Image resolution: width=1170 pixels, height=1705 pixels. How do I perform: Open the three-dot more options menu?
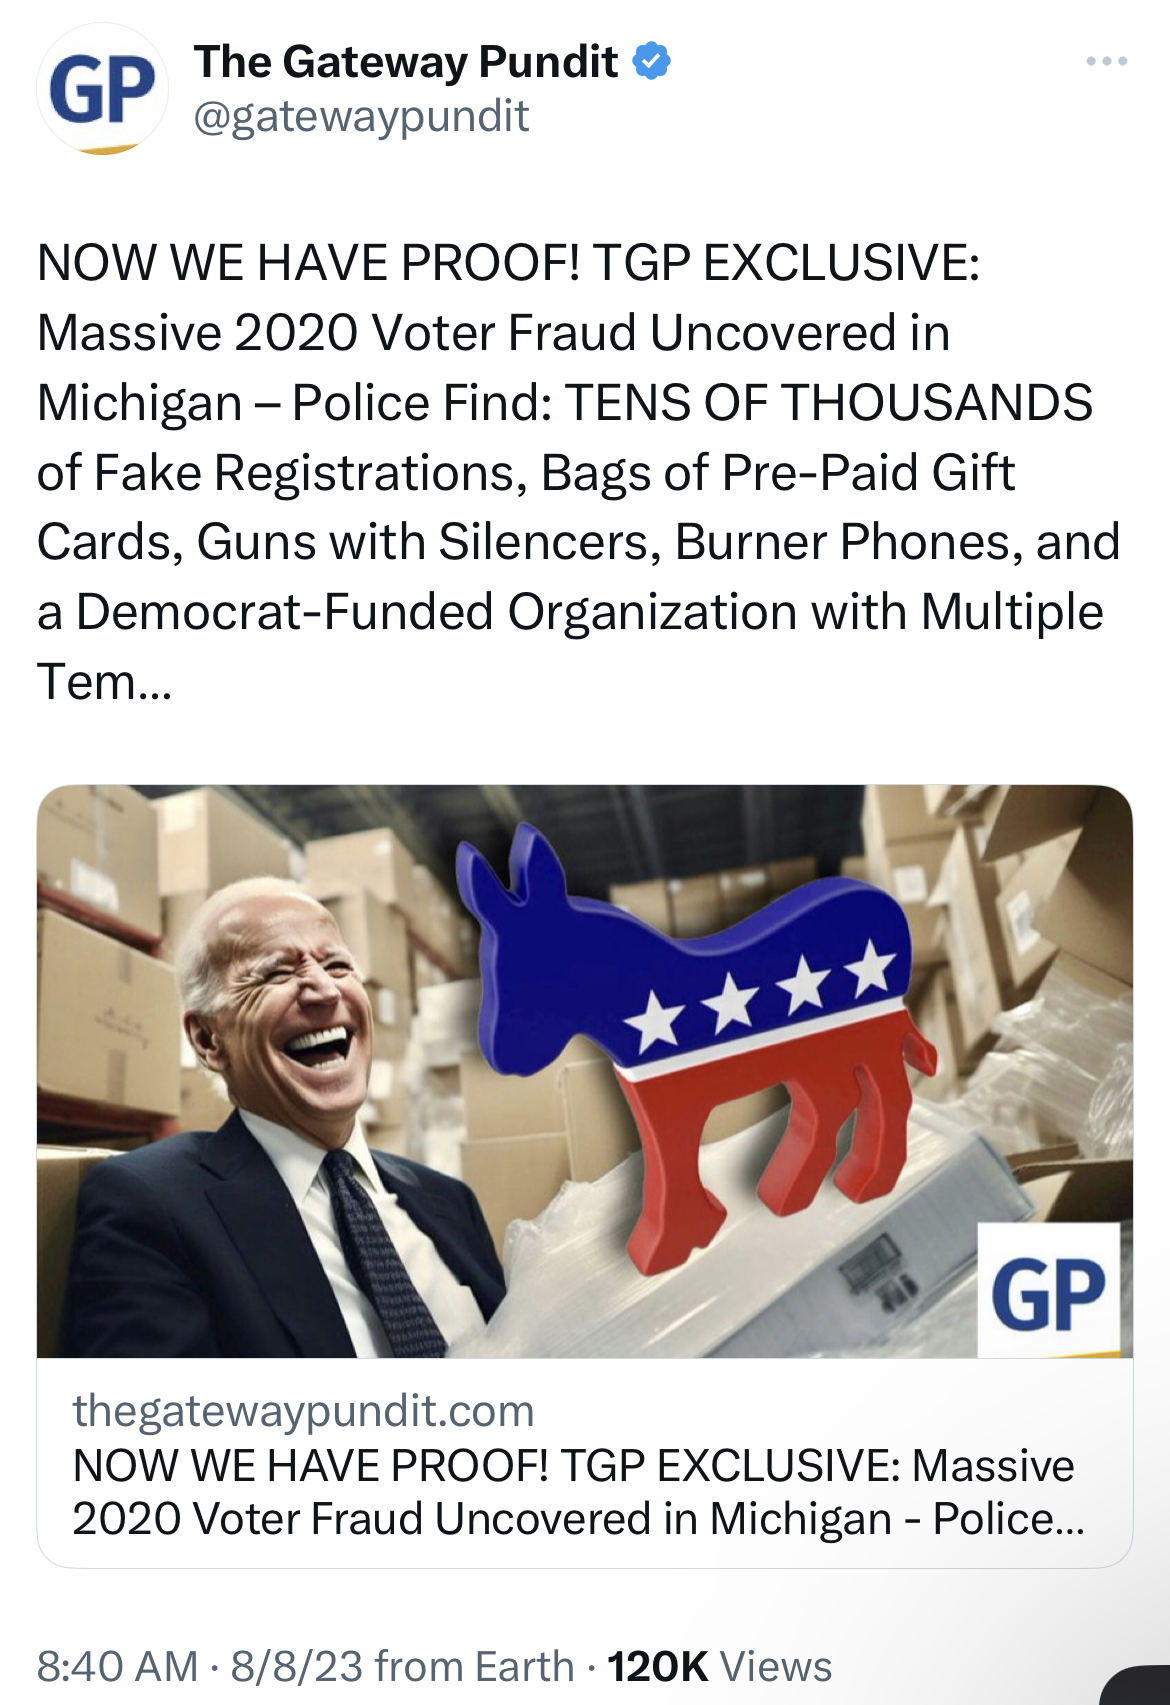point(1107,62)
